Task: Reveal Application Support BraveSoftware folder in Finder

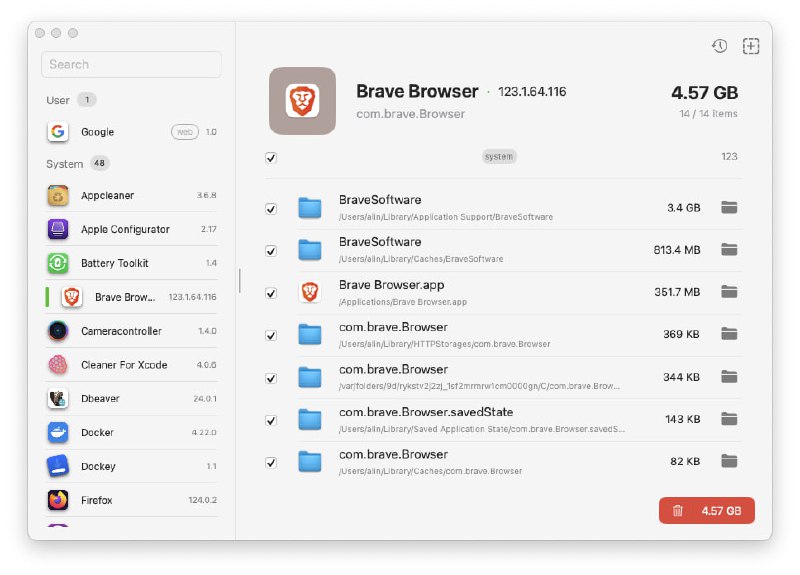Action: 729,208
